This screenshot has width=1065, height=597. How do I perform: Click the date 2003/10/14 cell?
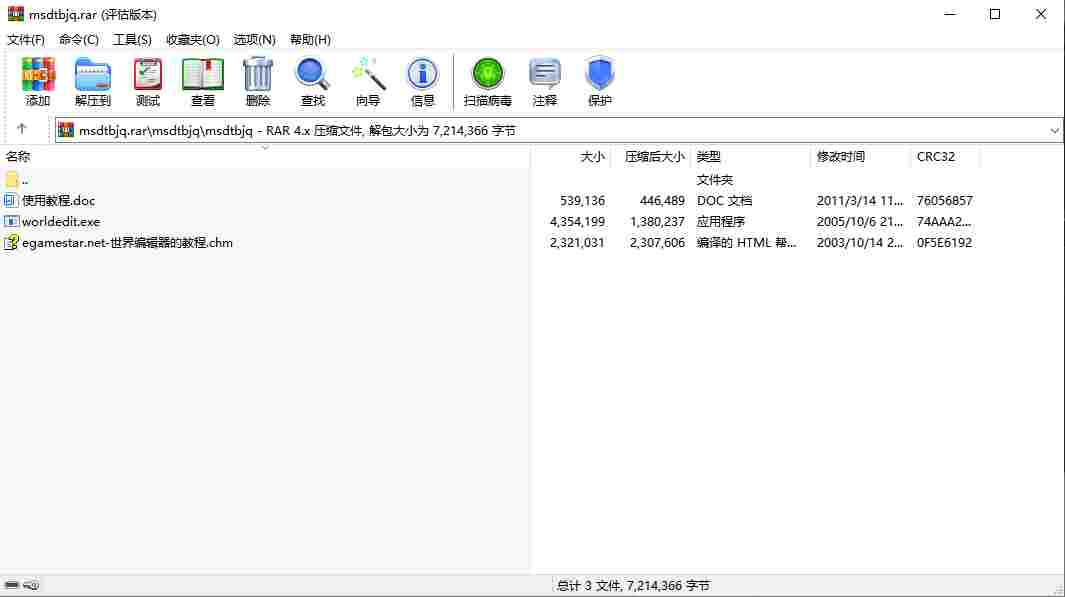(x=860, y=242)
